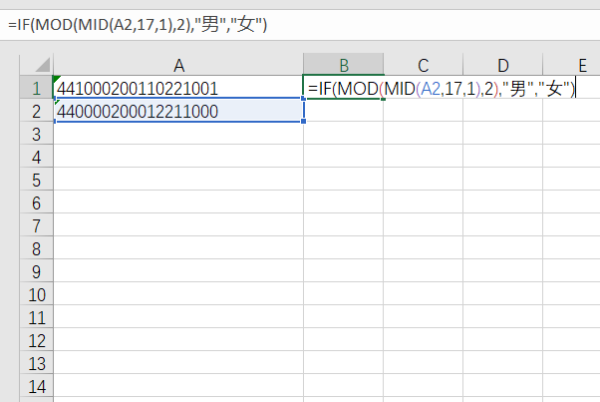The width and height of the screenshot is (600, 402).
Task: Select column A header
Action: point(179,65)
